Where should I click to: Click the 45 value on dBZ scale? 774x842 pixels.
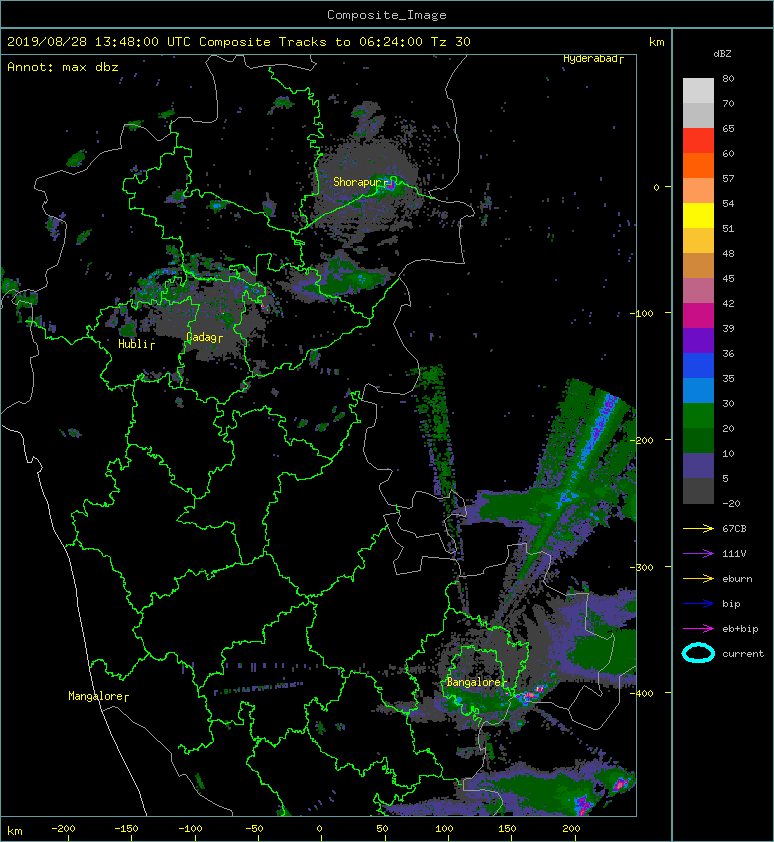(728, 278)
